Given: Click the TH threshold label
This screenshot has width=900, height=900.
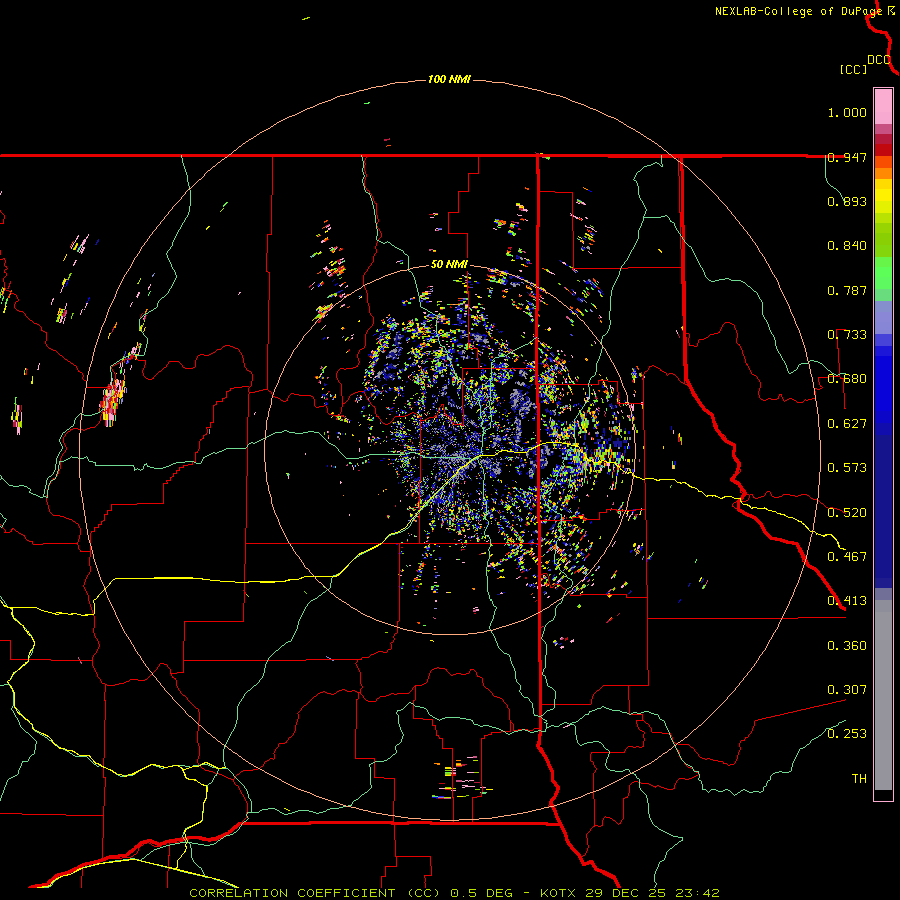Looking at the screenshot, I should (x=859, y=779).
